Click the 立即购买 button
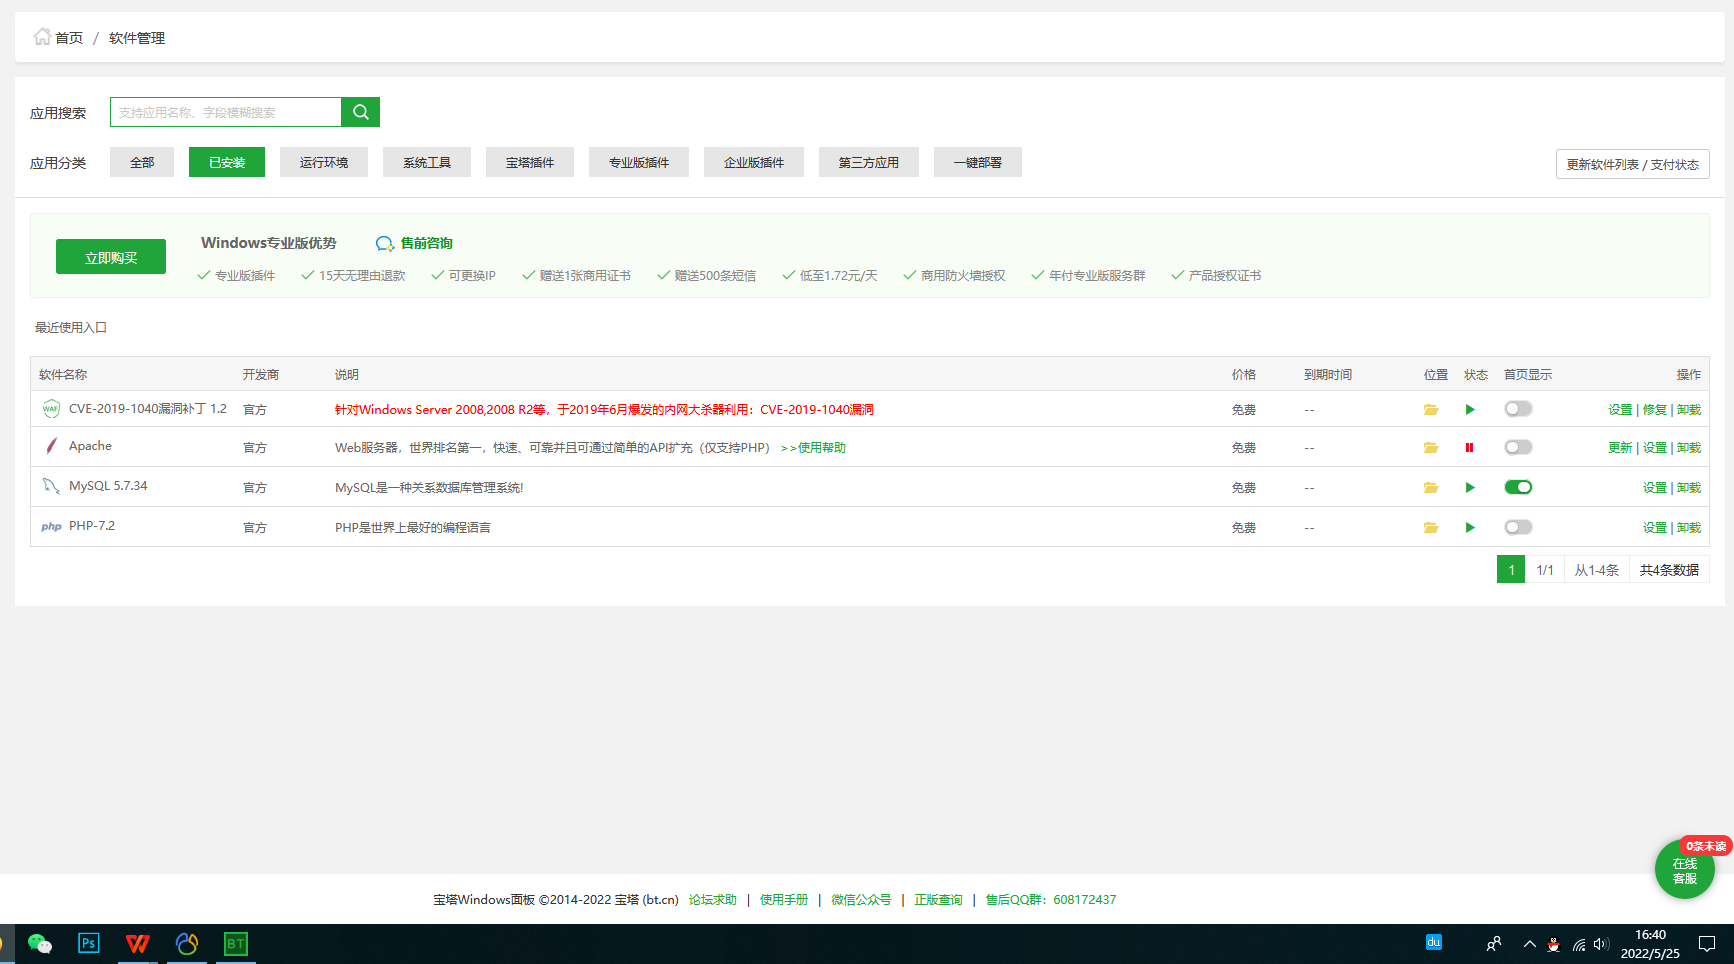 pos(111,257)
